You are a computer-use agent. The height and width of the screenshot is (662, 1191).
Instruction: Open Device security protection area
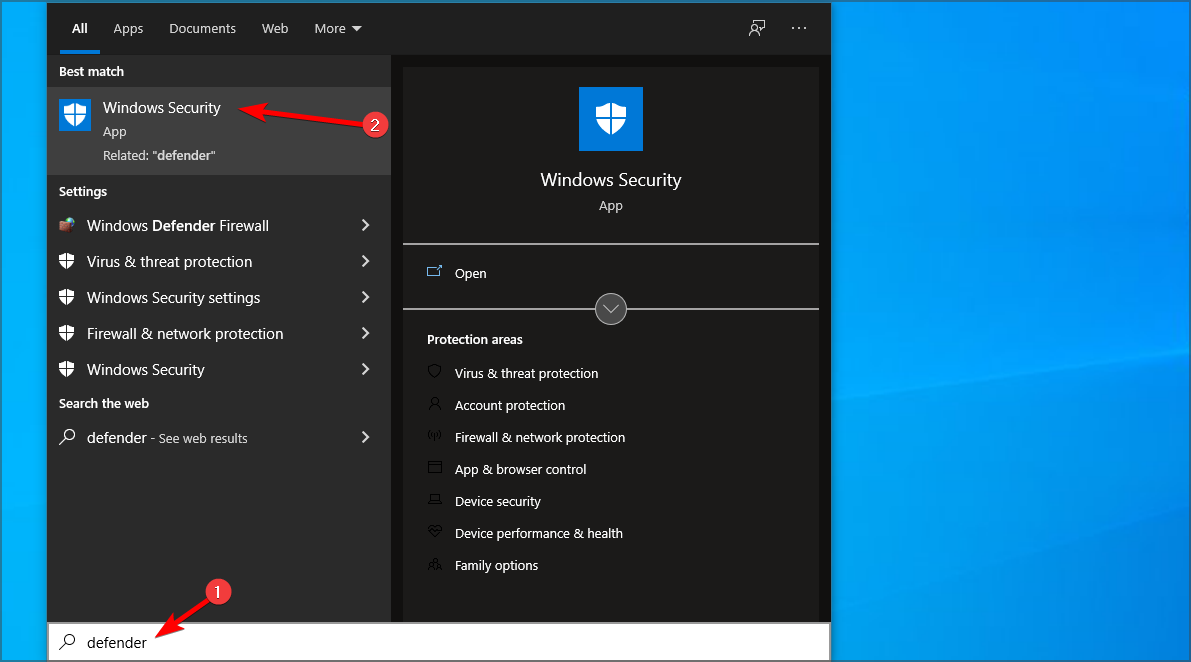[x=498, y=501]
